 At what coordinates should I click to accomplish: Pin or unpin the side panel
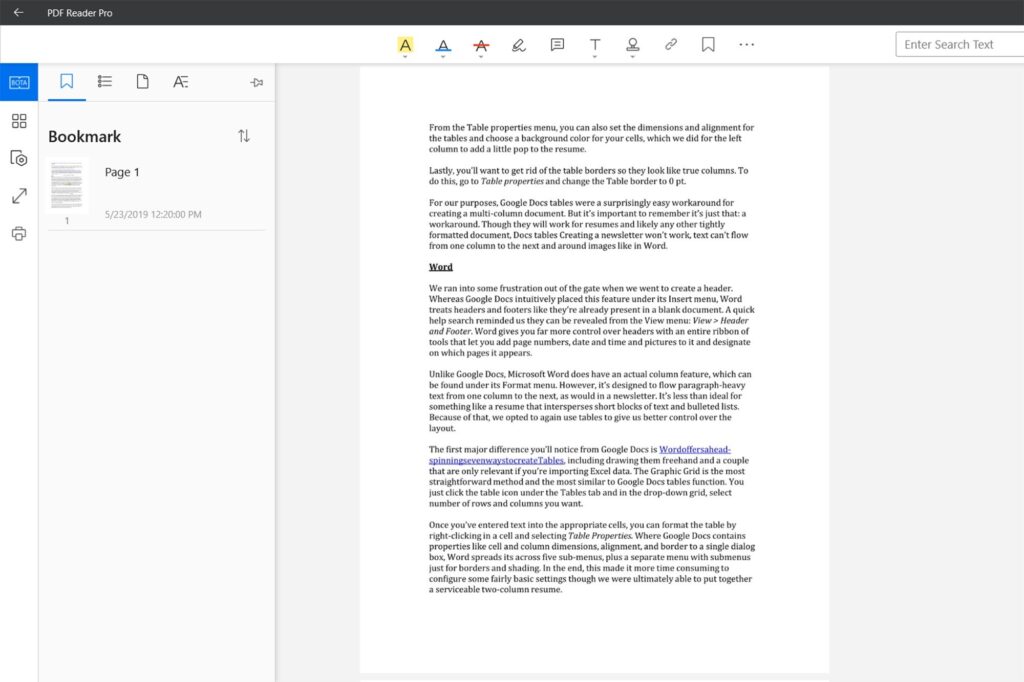pyautogui.click(x=256, y=82)
